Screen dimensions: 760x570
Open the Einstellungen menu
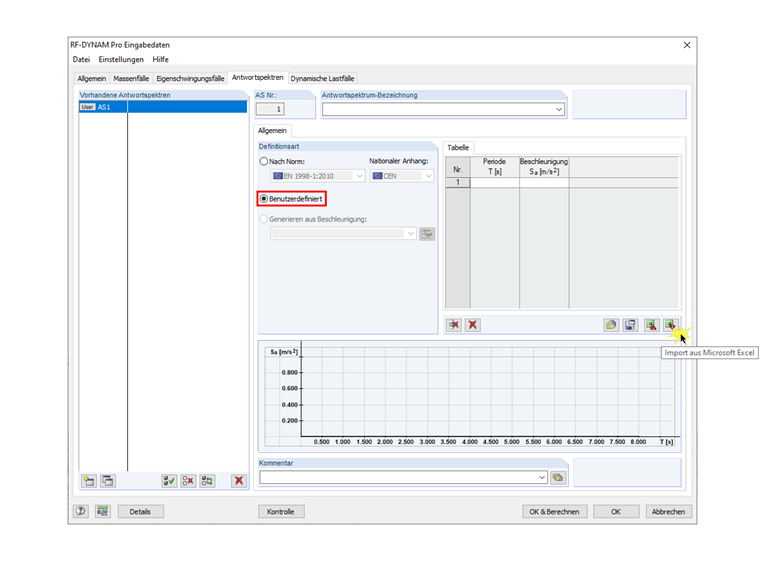121,59
